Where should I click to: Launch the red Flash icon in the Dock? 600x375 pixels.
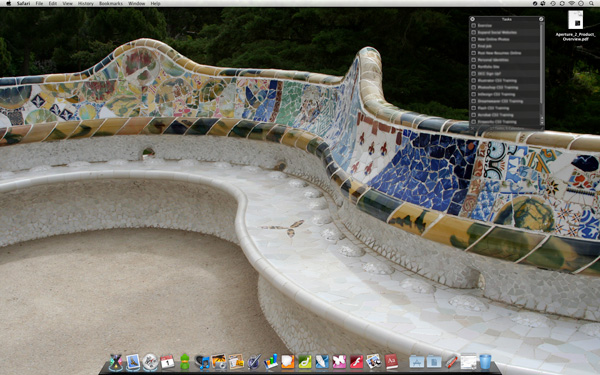[356, 362]
